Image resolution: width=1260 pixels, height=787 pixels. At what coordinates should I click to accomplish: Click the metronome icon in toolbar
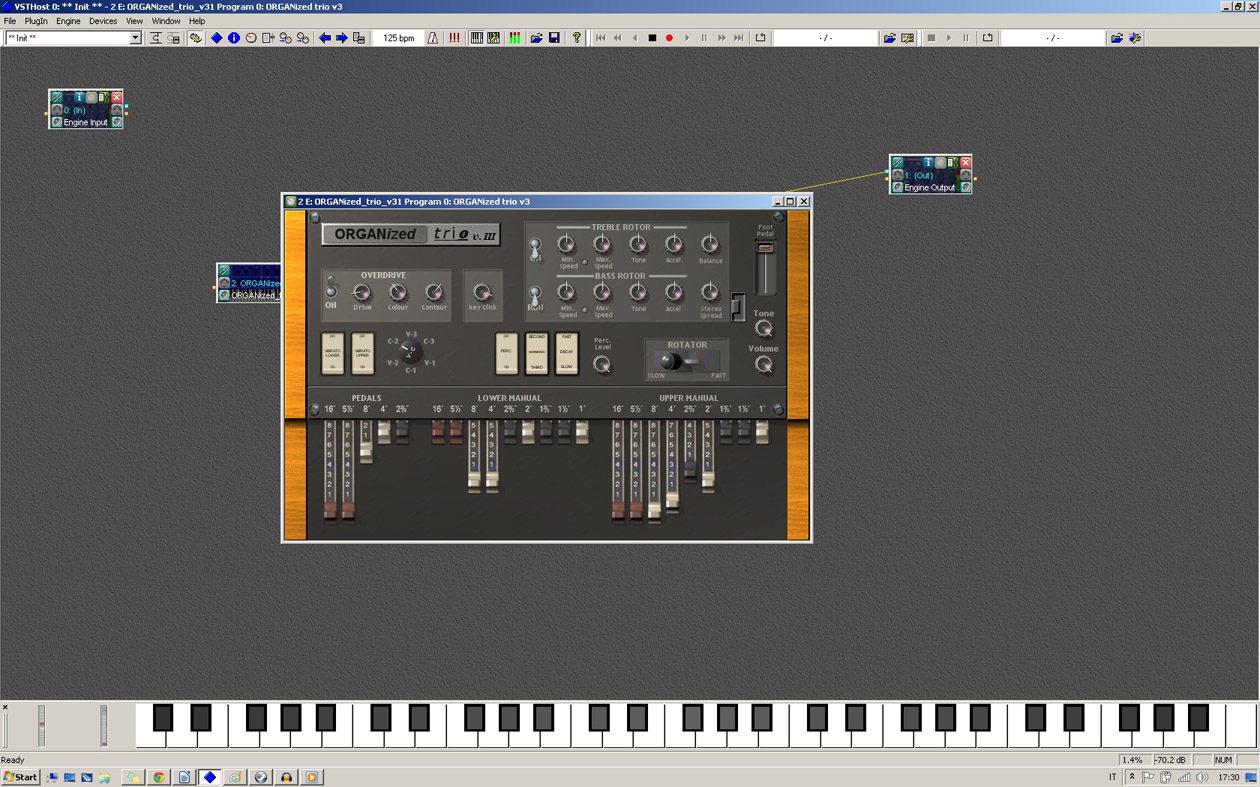point(433,38)
